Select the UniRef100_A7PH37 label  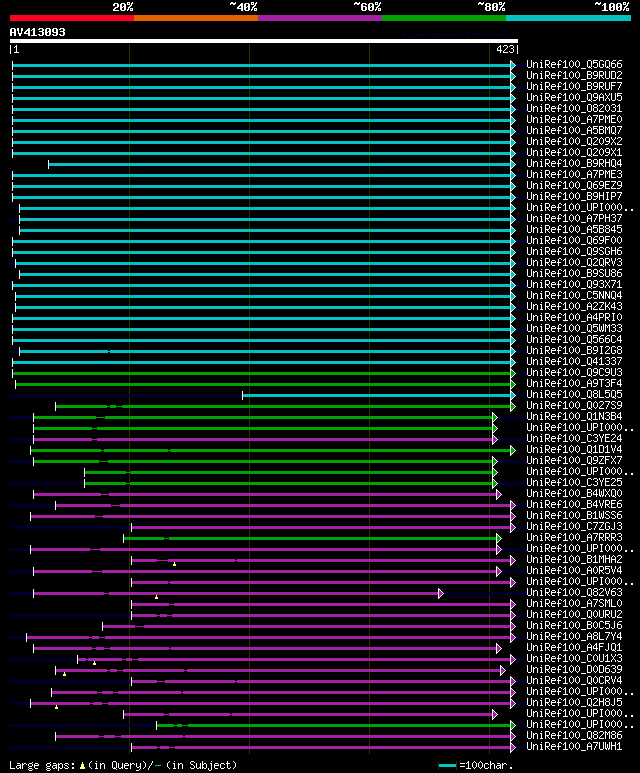[574, 218]
